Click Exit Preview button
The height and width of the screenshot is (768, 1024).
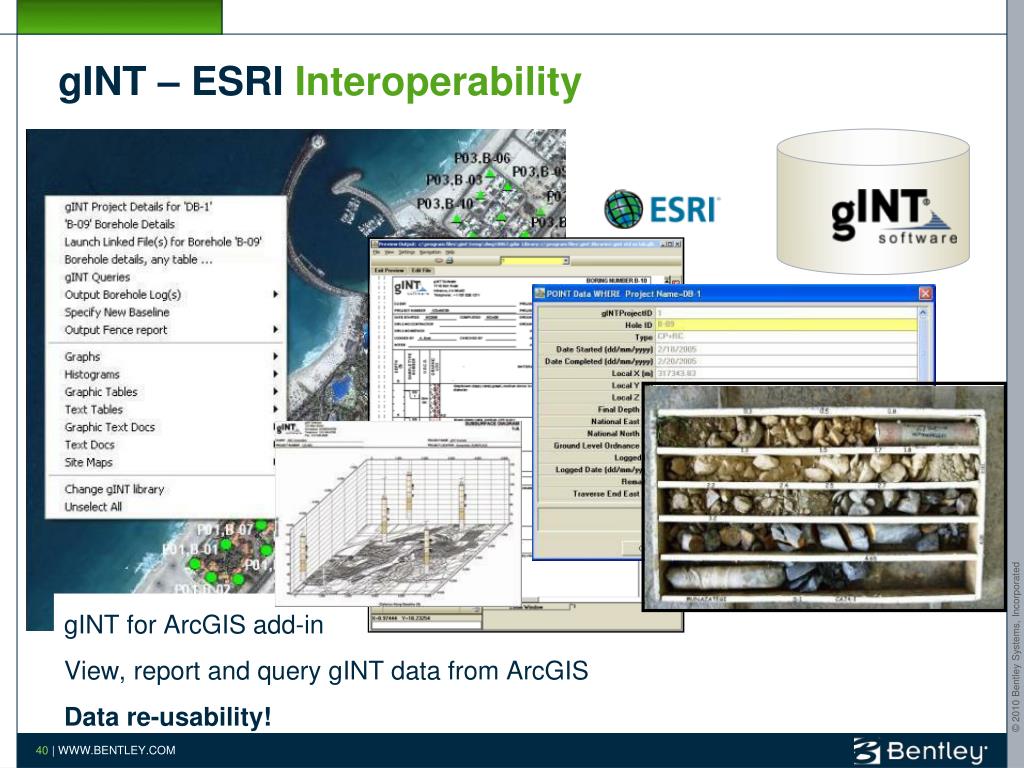389,270
